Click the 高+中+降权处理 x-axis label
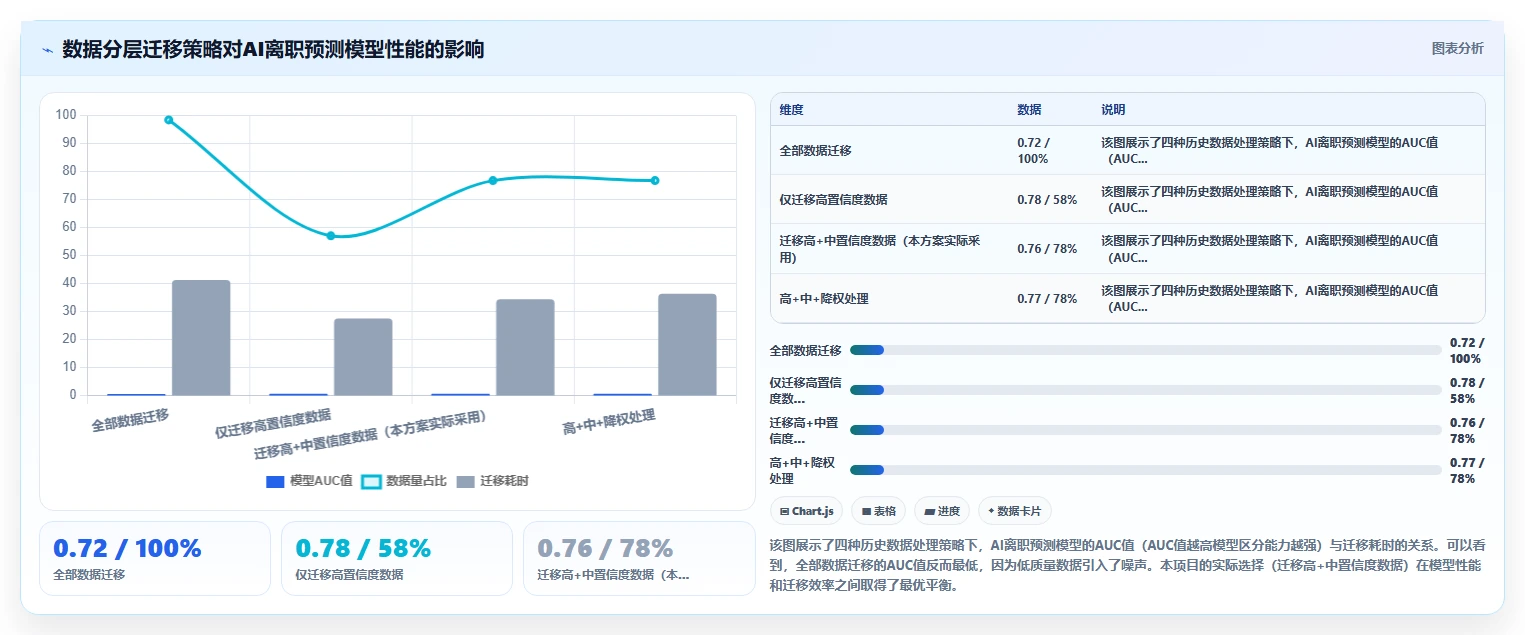This screenshot has height=635, width=1525. (x=609, y=423)
